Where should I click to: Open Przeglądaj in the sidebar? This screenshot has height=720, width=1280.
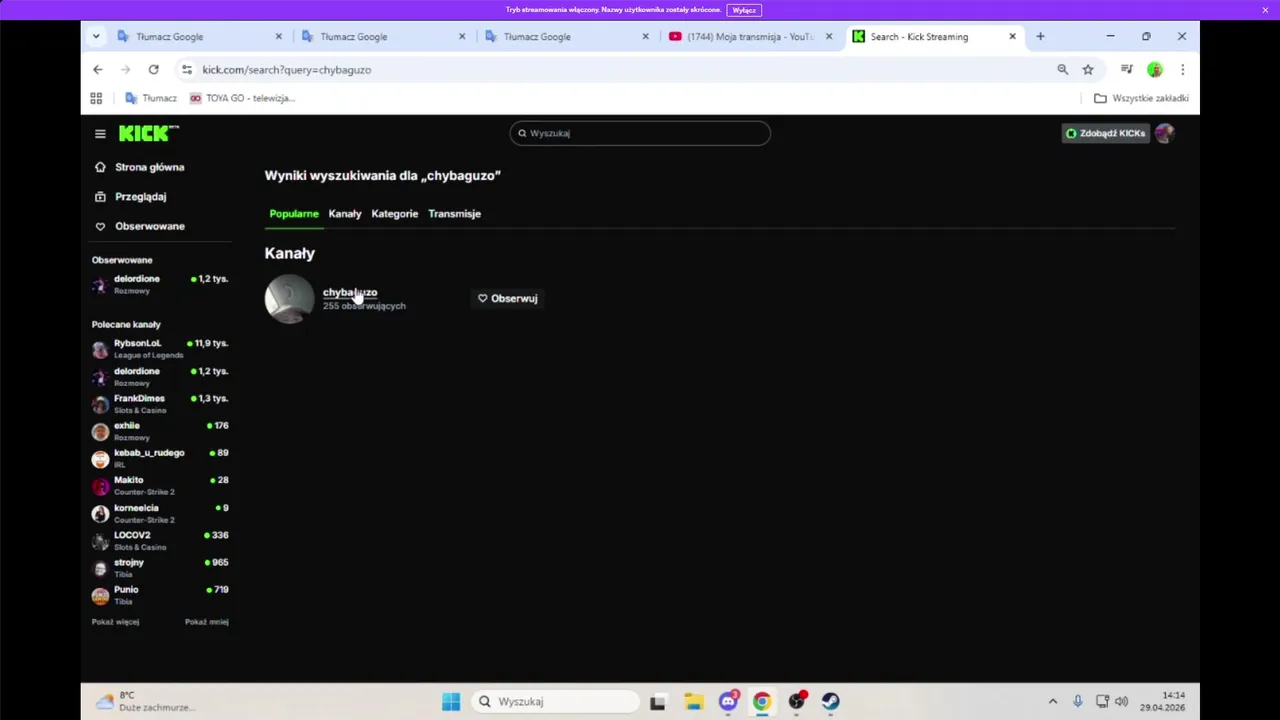(x=140, y=197)
